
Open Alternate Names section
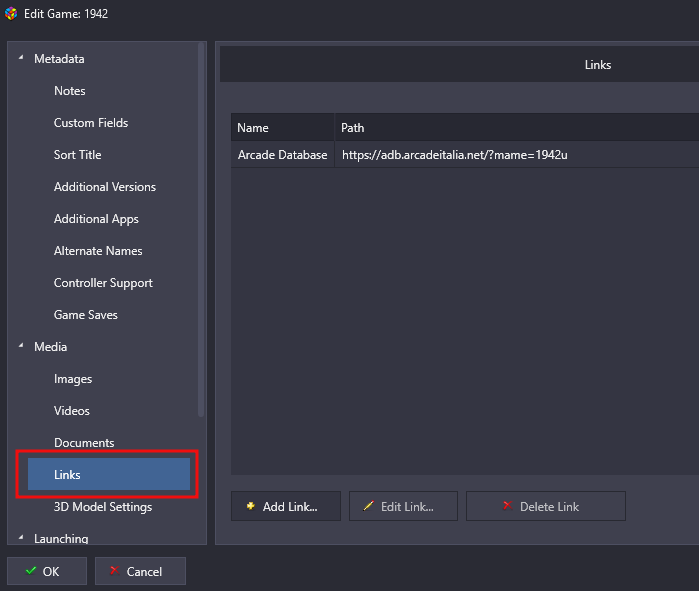pos(98,251)
